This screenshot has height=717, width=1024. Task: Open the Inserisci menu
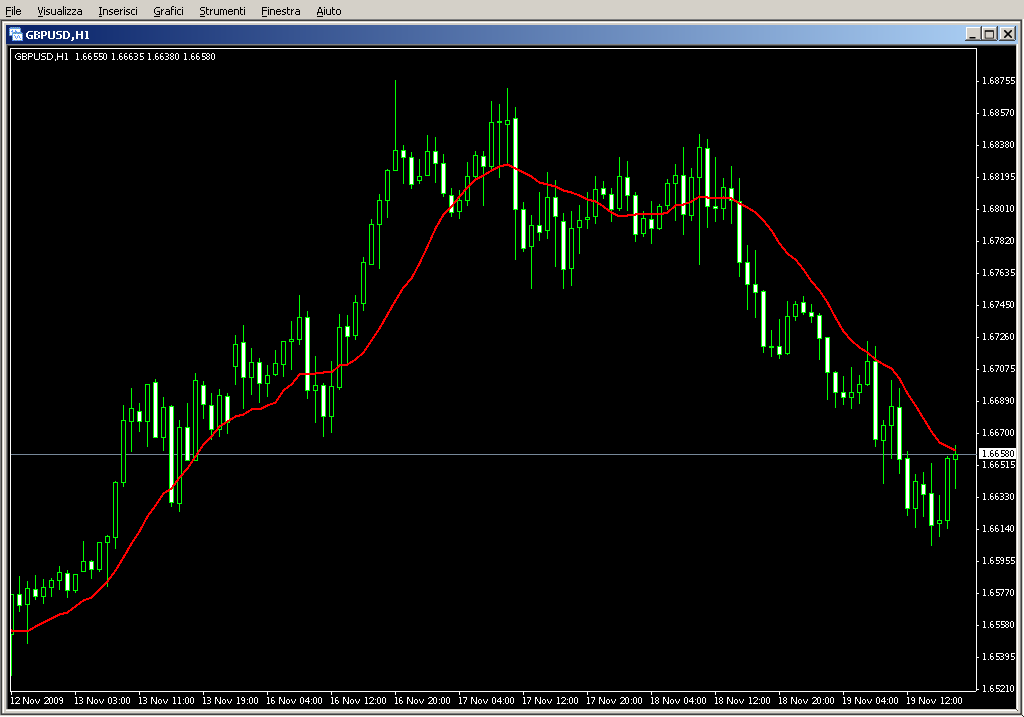118,11
